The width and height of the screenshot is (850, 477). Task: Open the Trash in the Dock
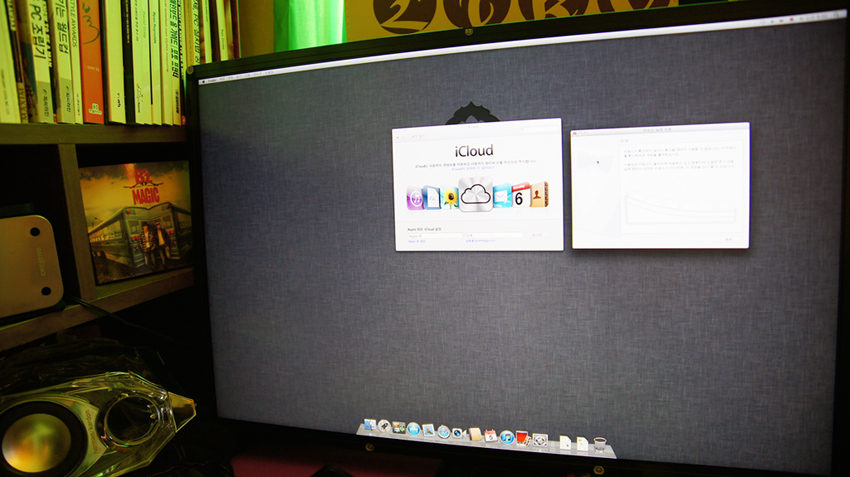click(600, 444)
